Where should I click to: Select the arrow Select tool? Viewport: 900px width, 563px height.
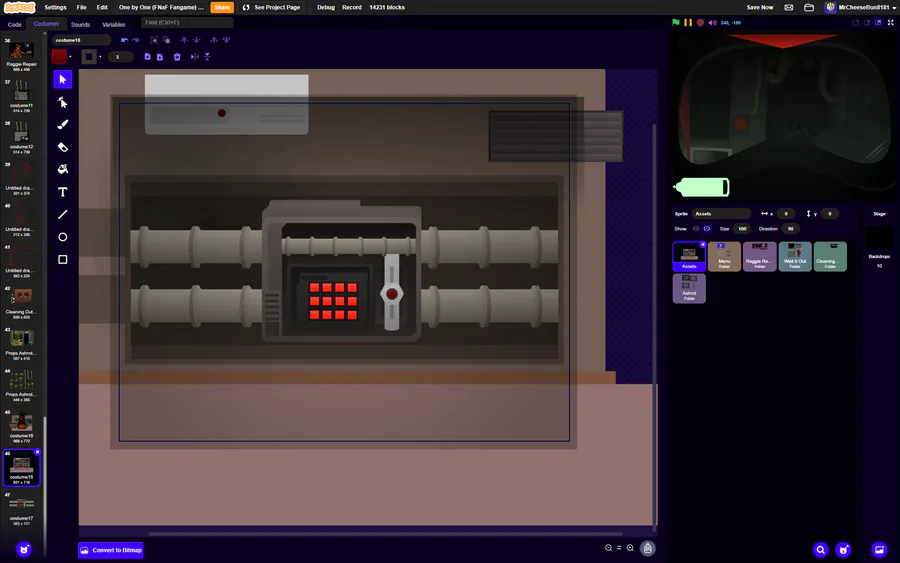[x=63, y=79]
